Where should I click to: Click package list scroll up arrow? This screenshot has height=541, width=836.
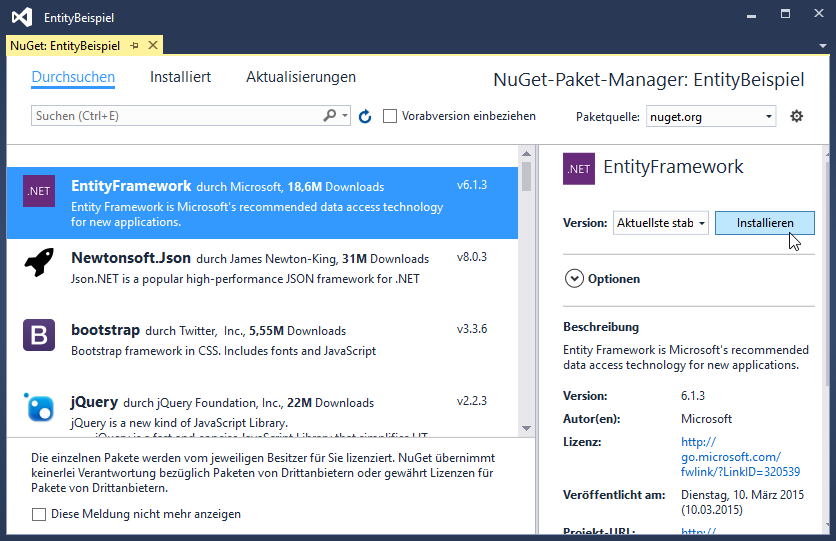(526, 154)
